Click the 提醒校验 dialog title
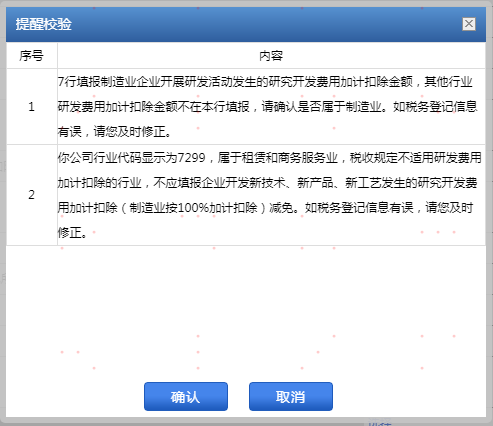 (x=44, y=24)
